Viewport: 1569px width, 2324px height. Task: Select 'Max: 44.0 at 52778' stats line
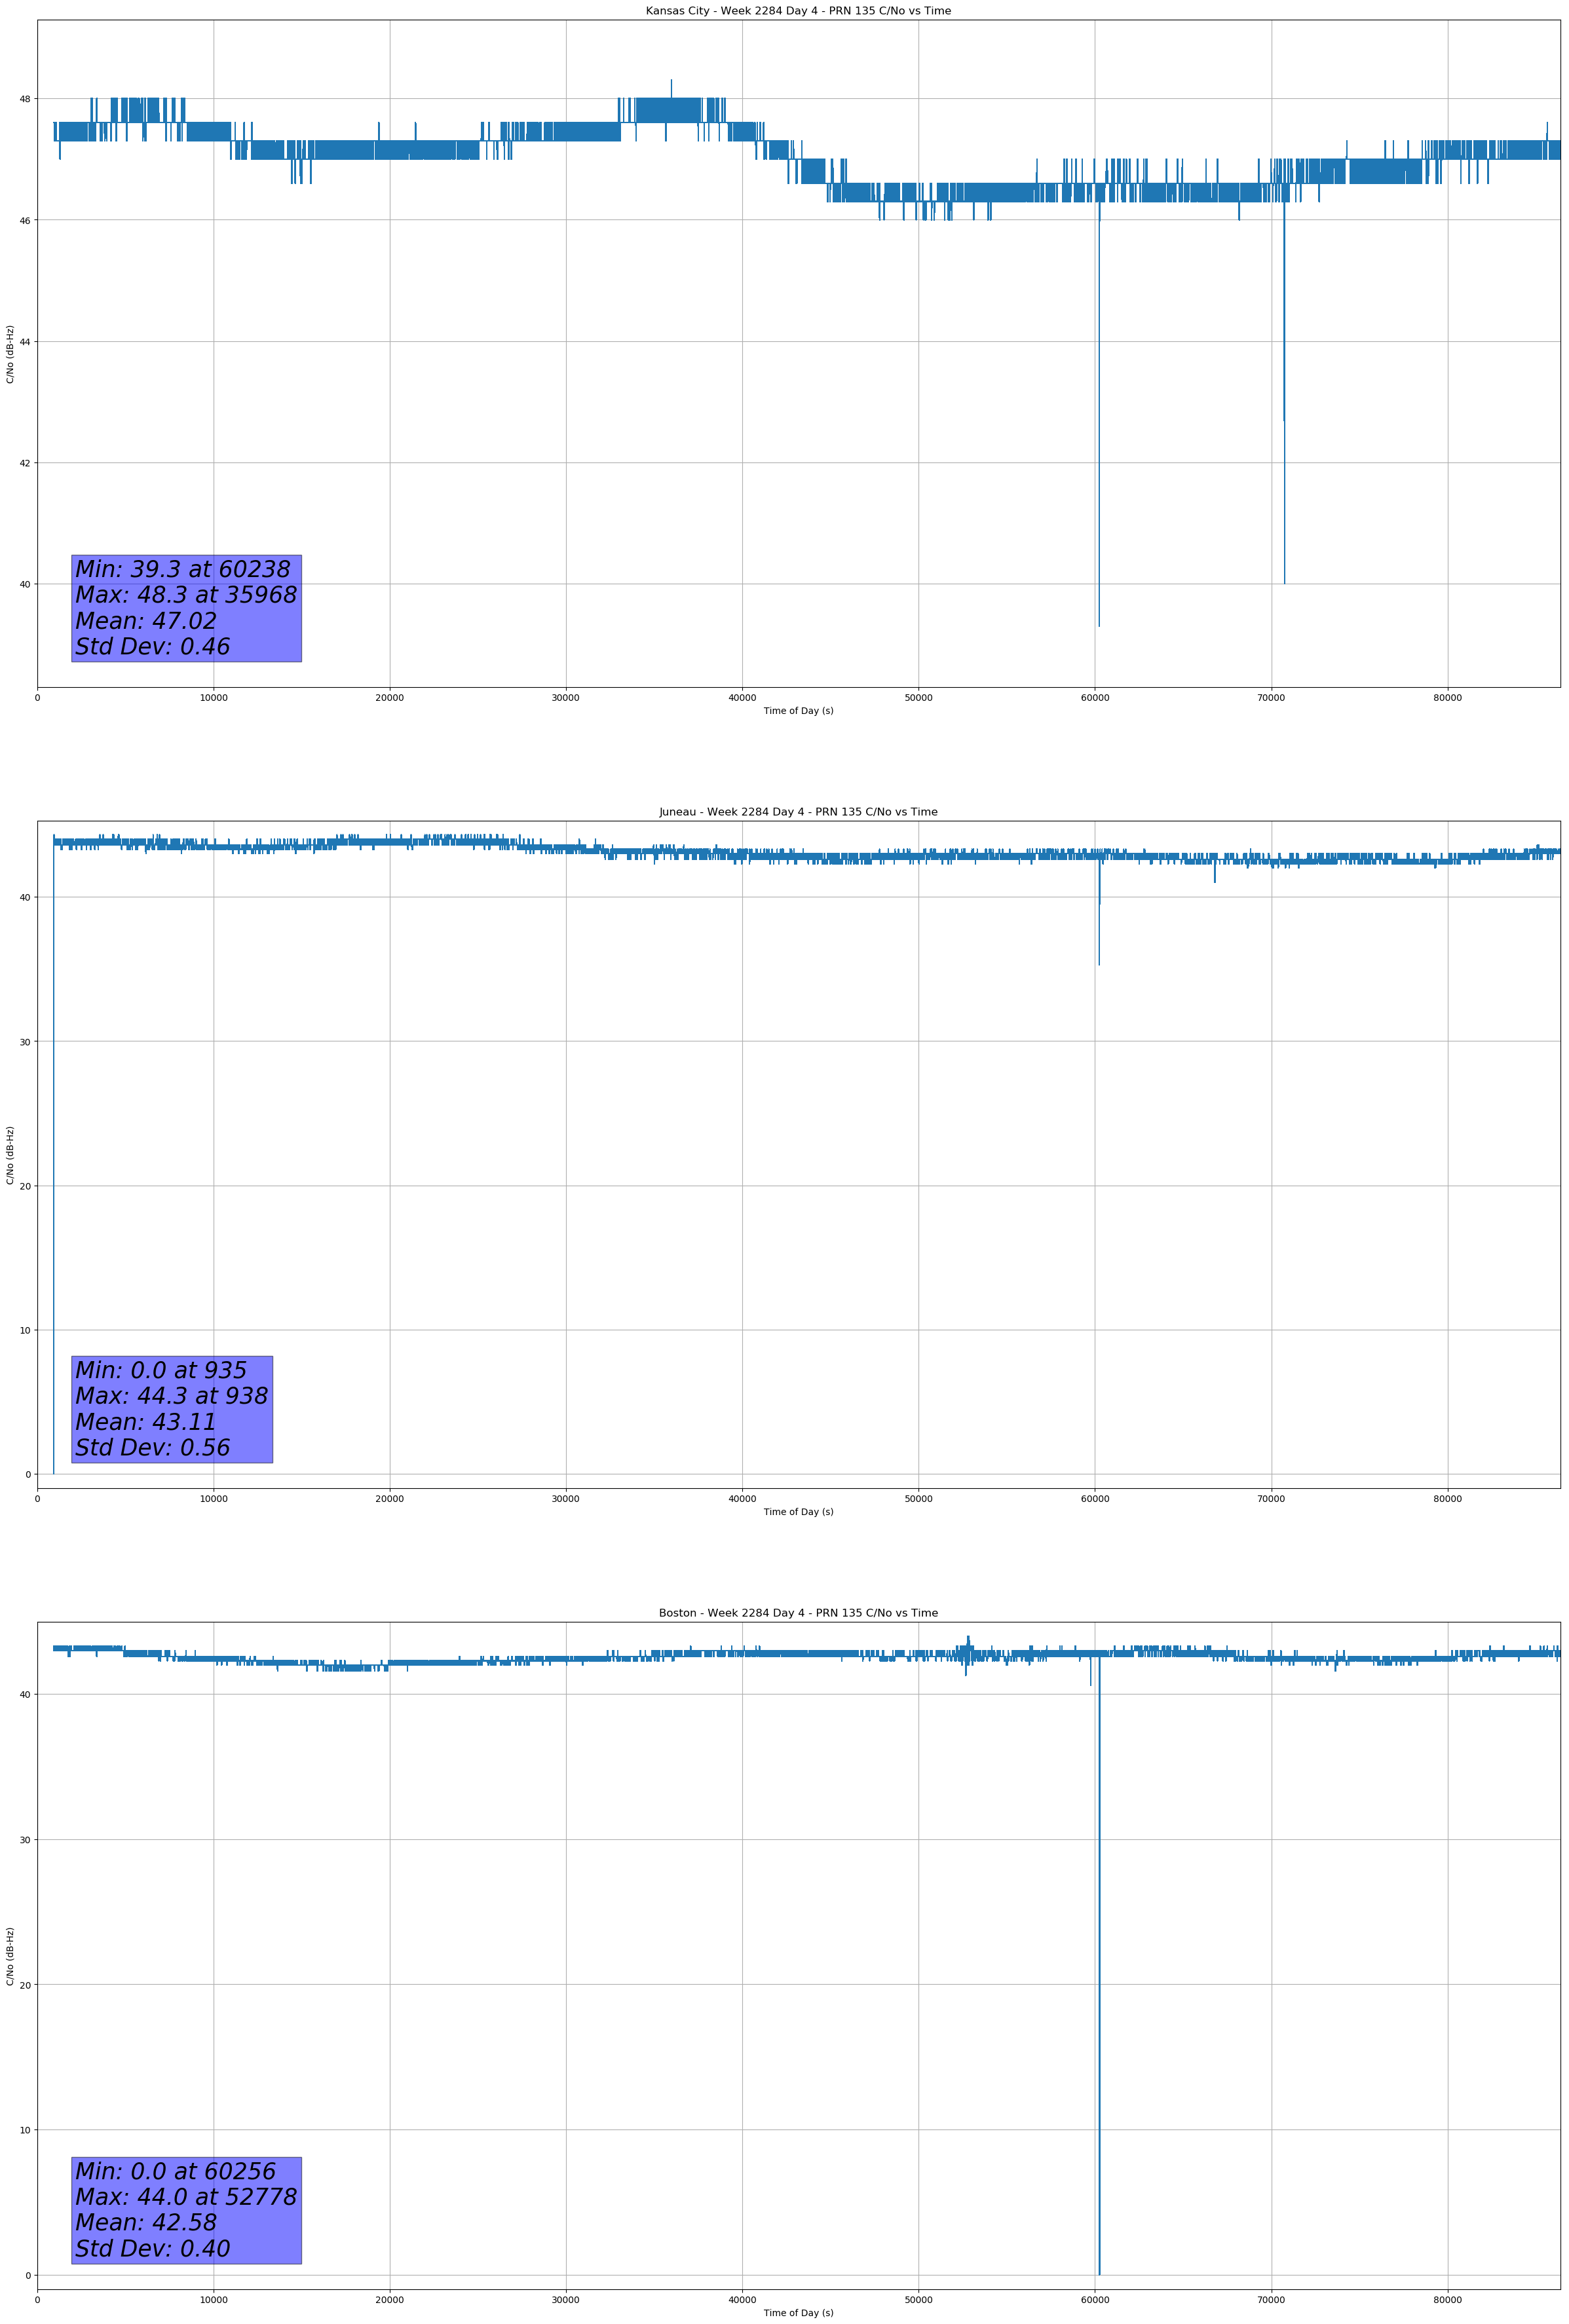pos(186,2197)
